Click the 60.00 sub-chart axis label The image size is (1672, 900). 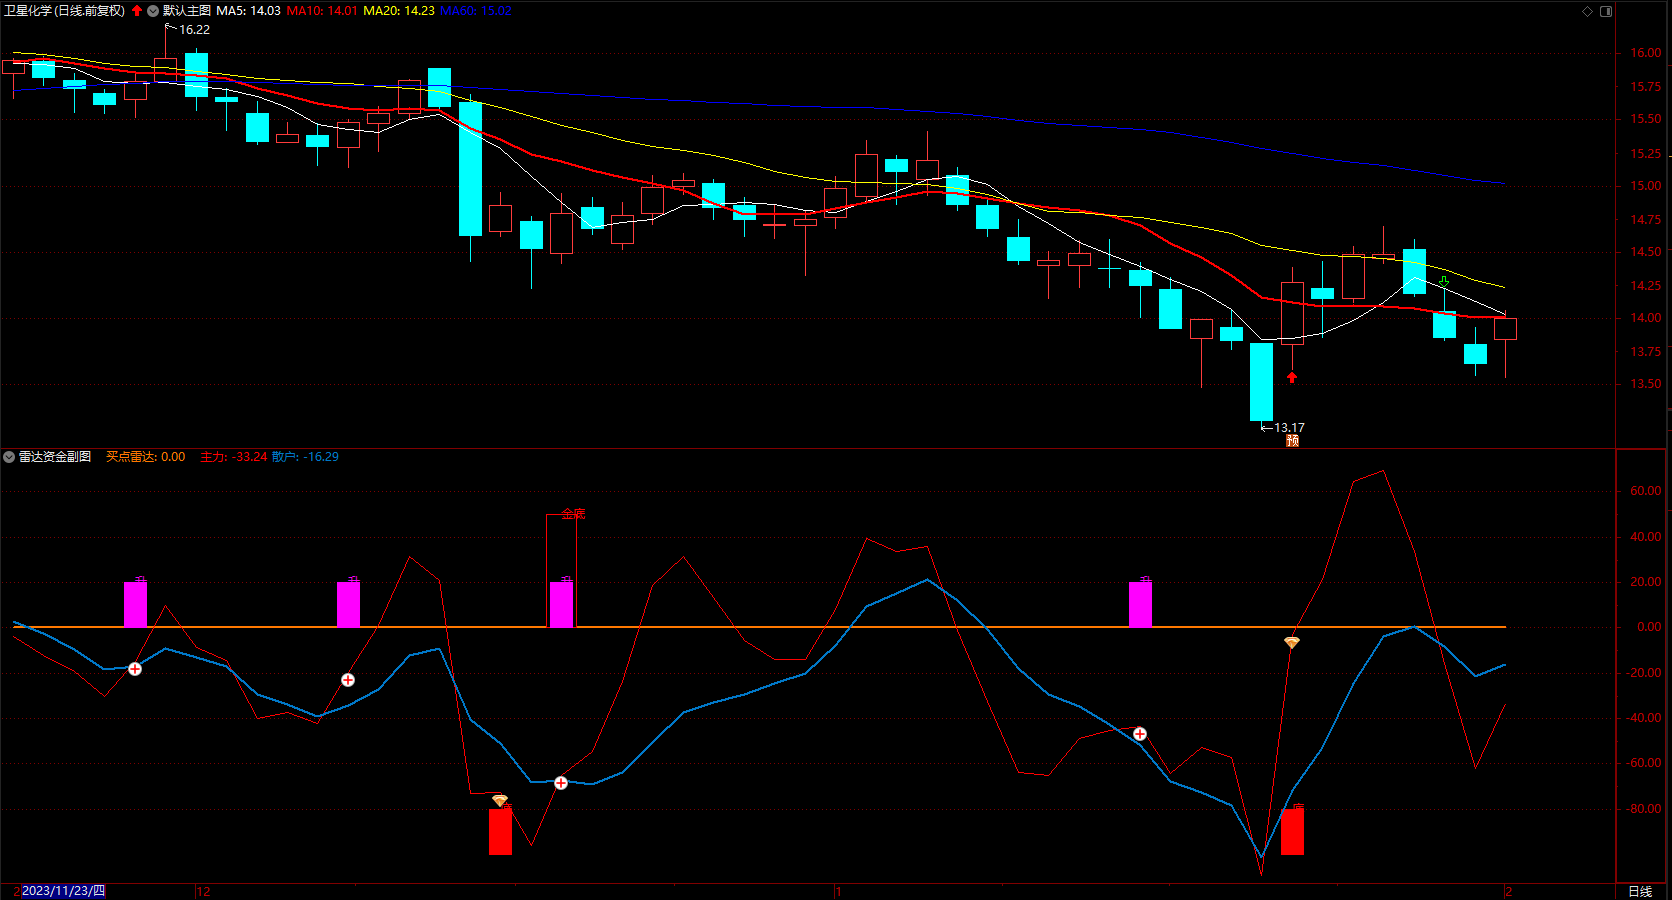1646,491
